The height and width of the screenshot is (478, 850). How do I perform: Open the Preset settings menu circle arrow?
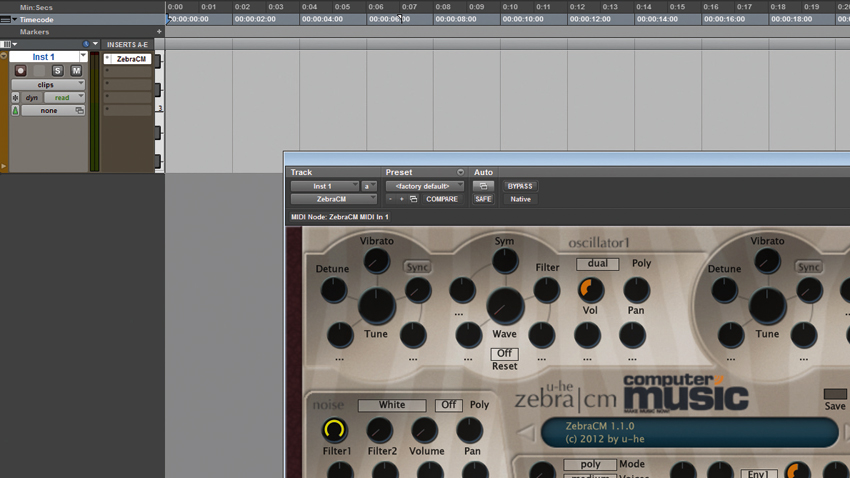pyautogui.click(x=460, y=172)
